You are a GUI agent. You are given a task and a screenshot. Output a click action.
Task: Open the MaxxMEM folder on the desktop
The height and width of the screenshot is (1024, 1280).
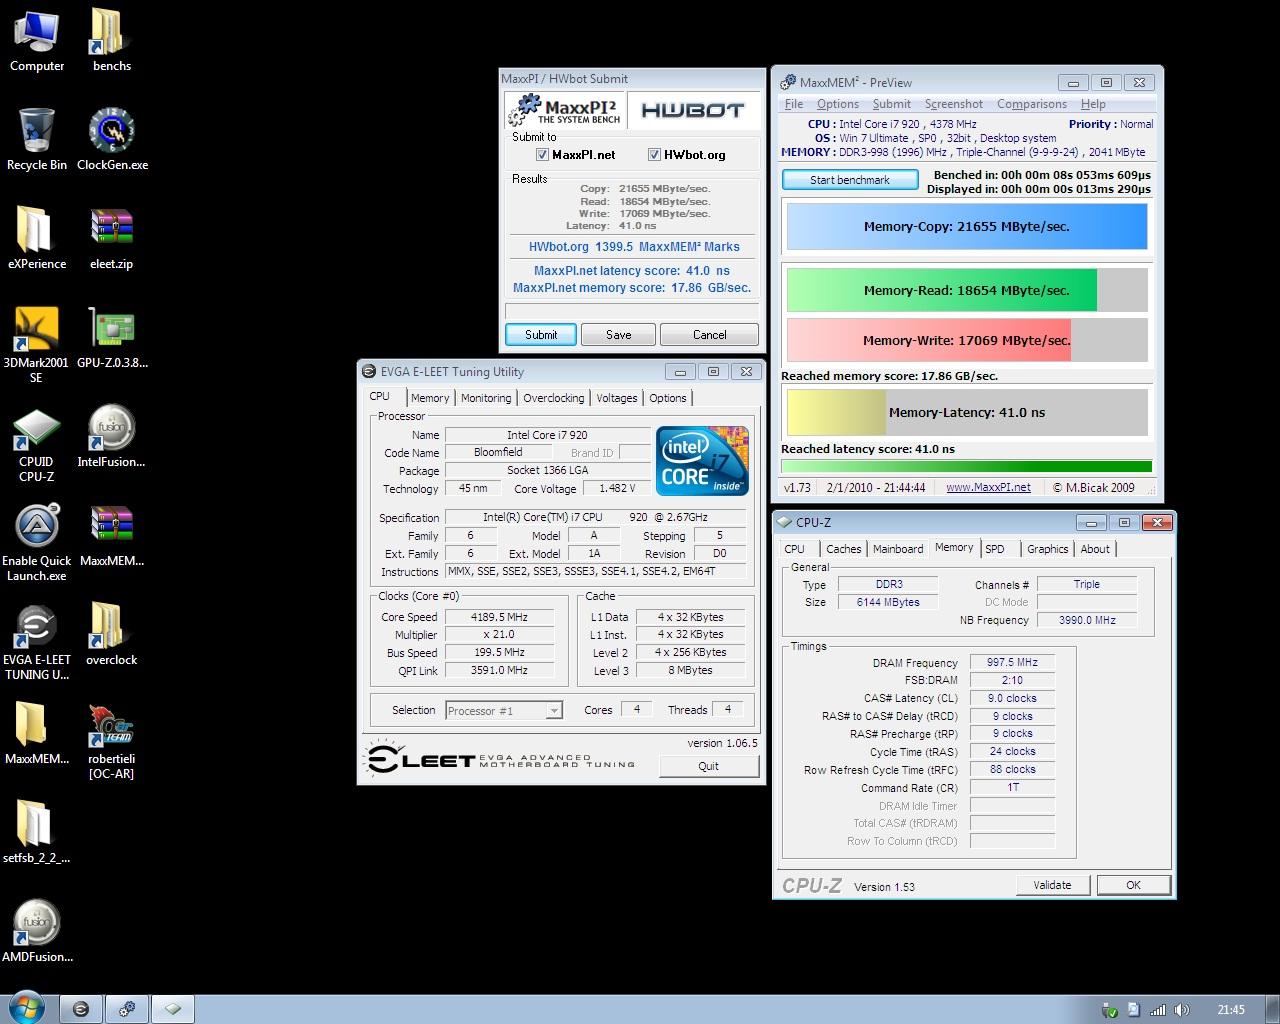point(36,733)
